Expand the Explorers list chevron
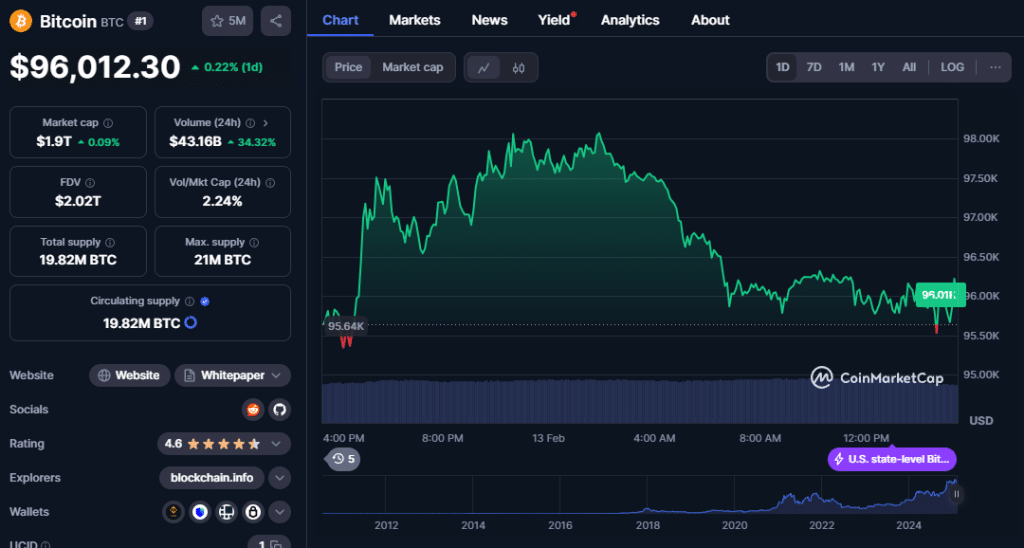Viewport: 1024px width, 548px height. pyautogui.click(x=280, y=478)
